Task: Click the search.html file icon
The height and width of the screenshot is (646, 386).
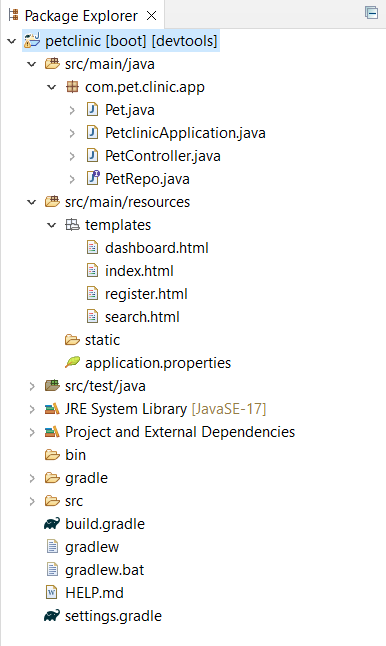Action: 92,317
